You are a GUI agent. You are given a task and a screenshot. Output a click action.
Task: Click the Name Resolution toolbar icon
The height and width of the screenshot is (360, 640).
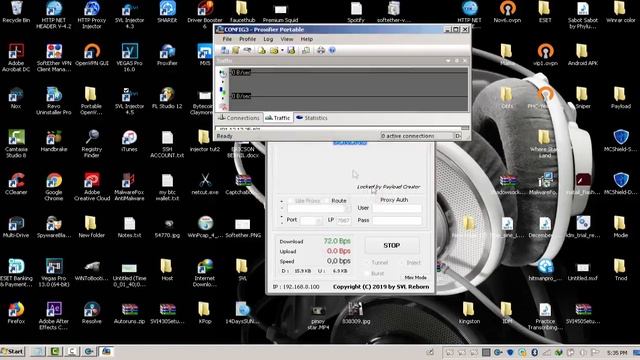pyautogui.click(x=247, y=50)
